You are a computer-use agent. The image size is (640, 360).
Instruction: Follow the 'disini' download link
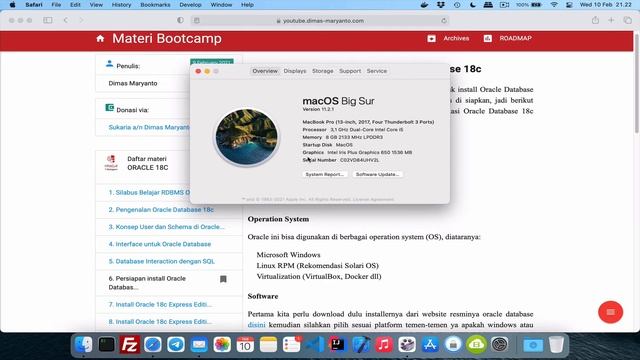click(256, 325)
